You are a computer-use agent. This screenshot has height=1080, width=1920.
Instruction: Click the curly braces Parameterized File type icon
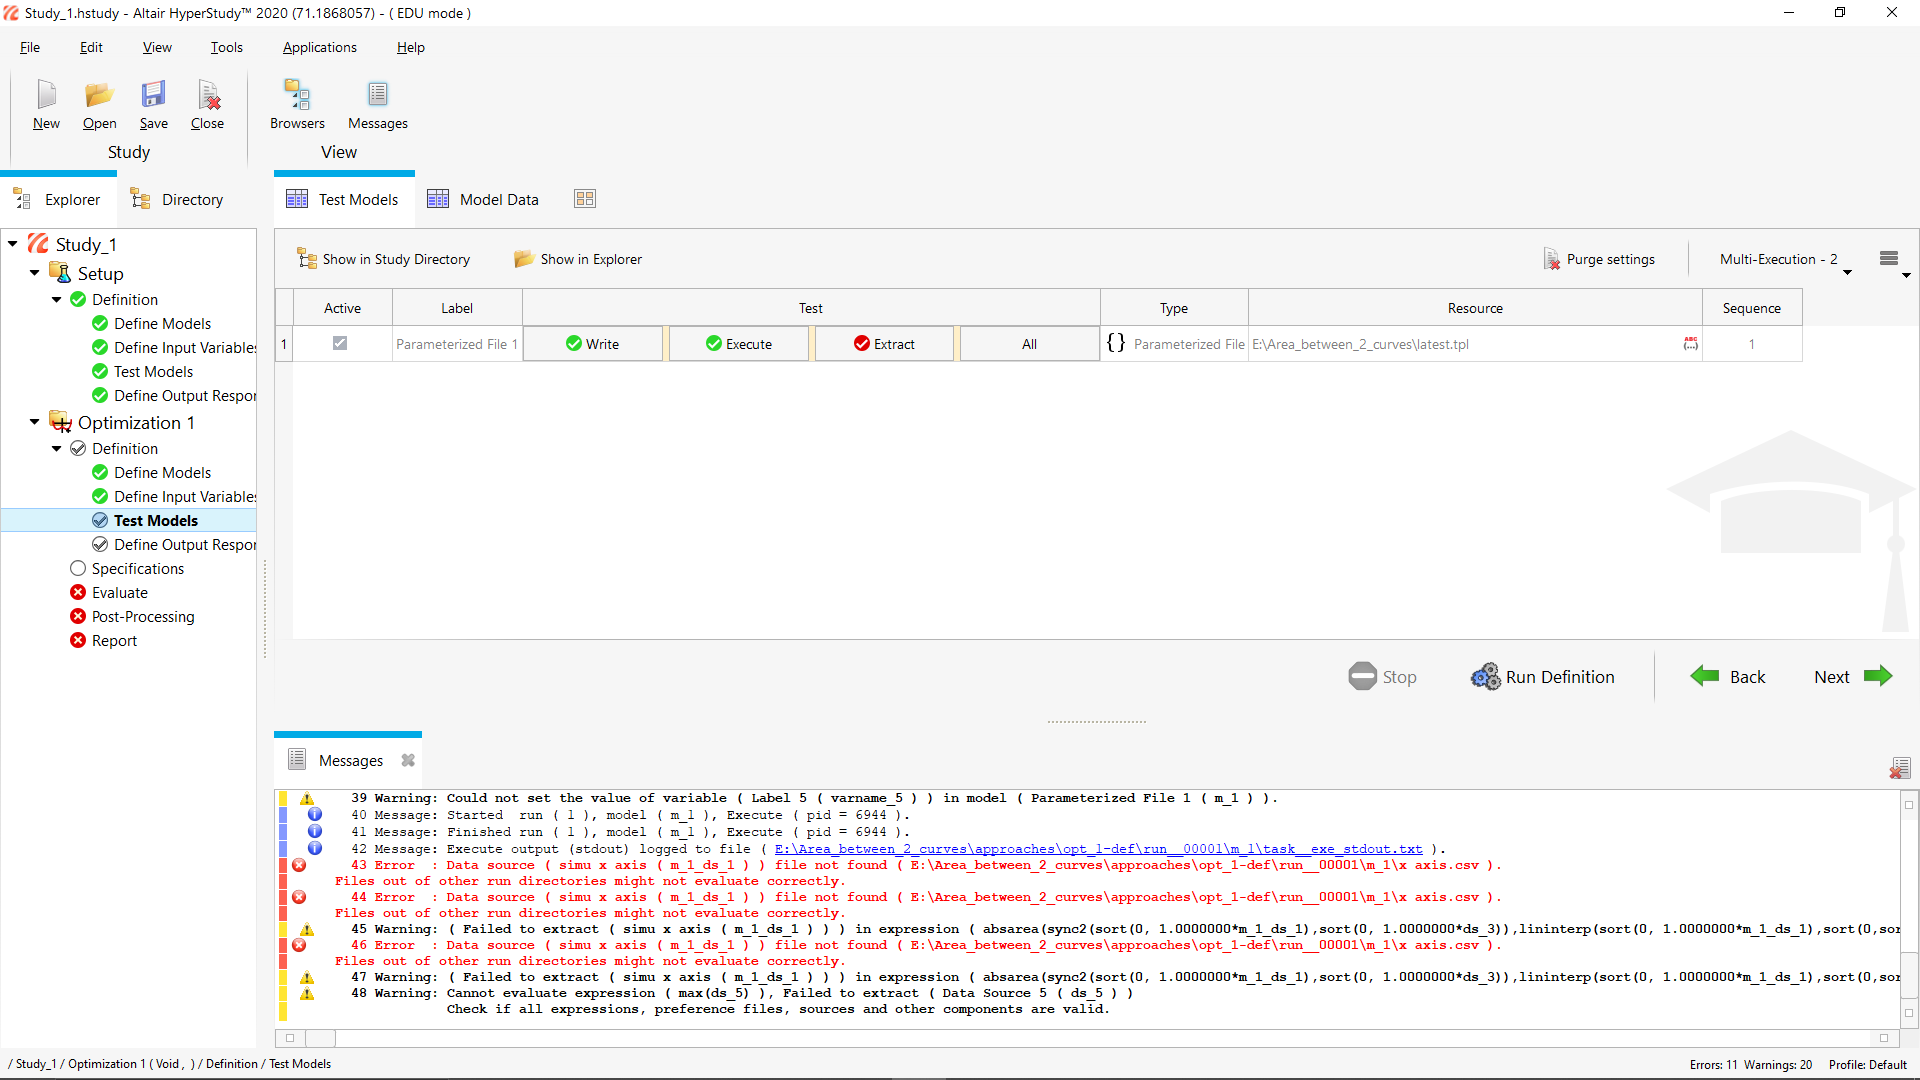(x=1116, y=343)
